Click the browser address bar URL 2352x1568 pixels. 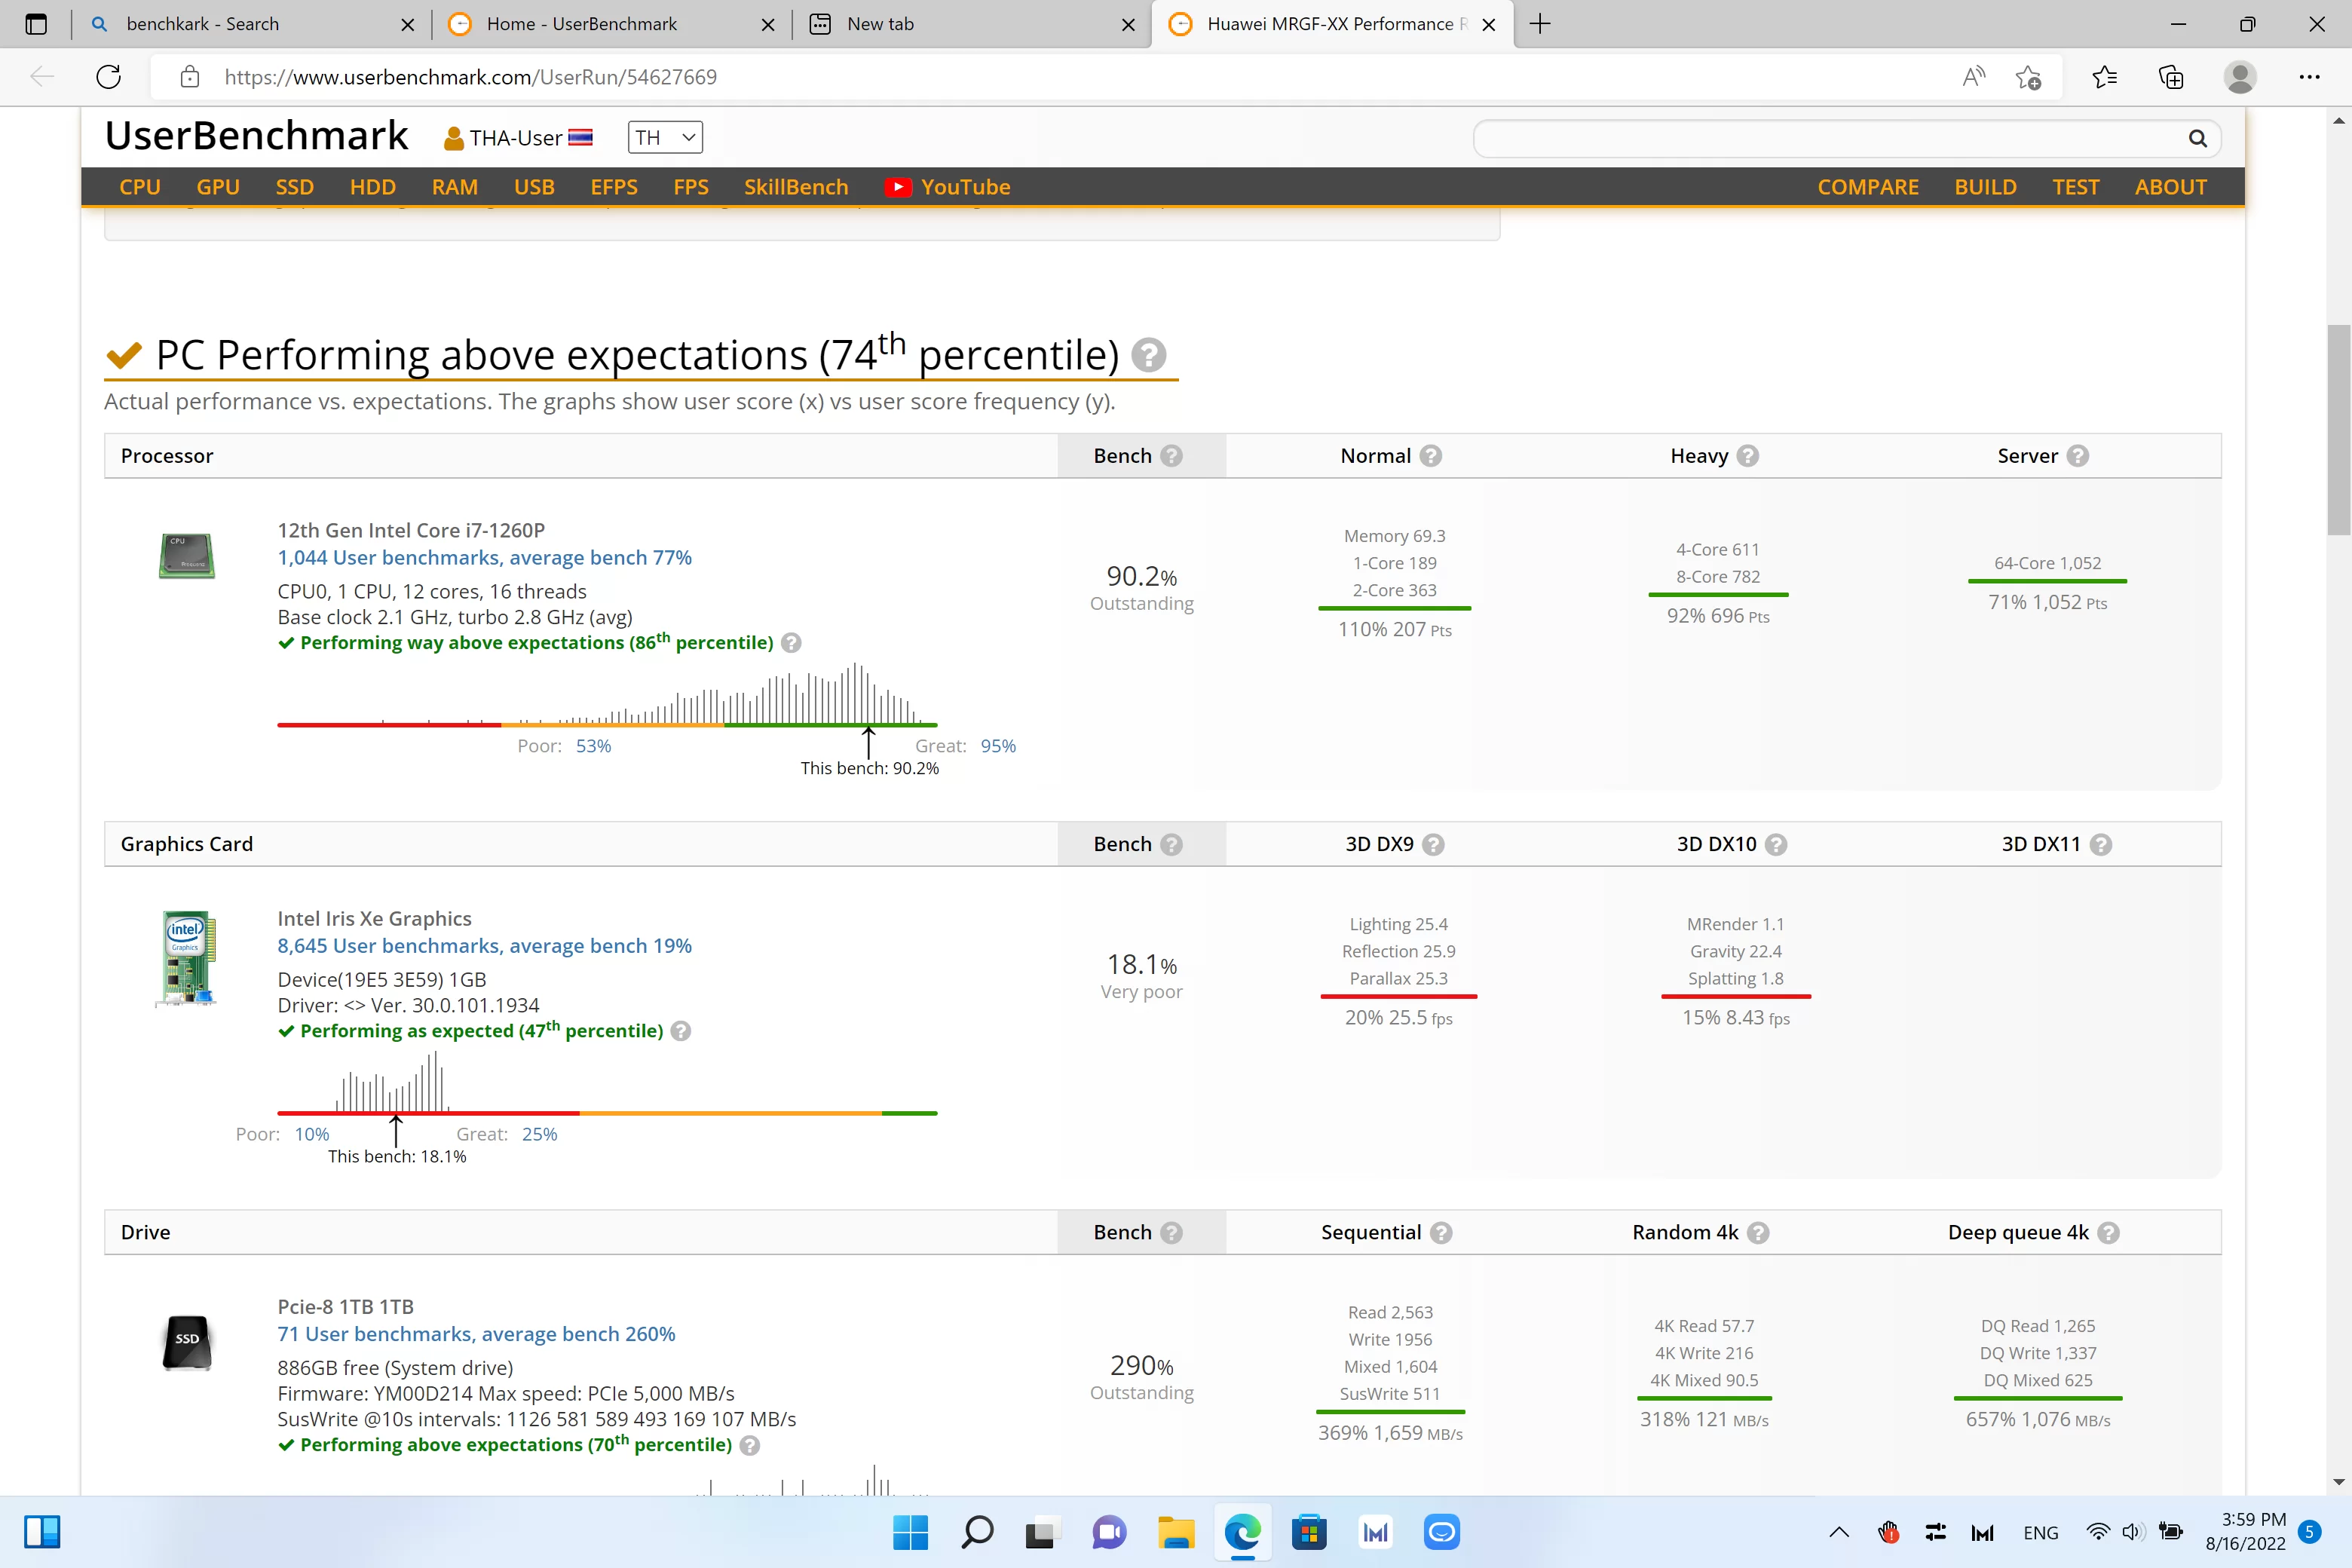[470, 77]
